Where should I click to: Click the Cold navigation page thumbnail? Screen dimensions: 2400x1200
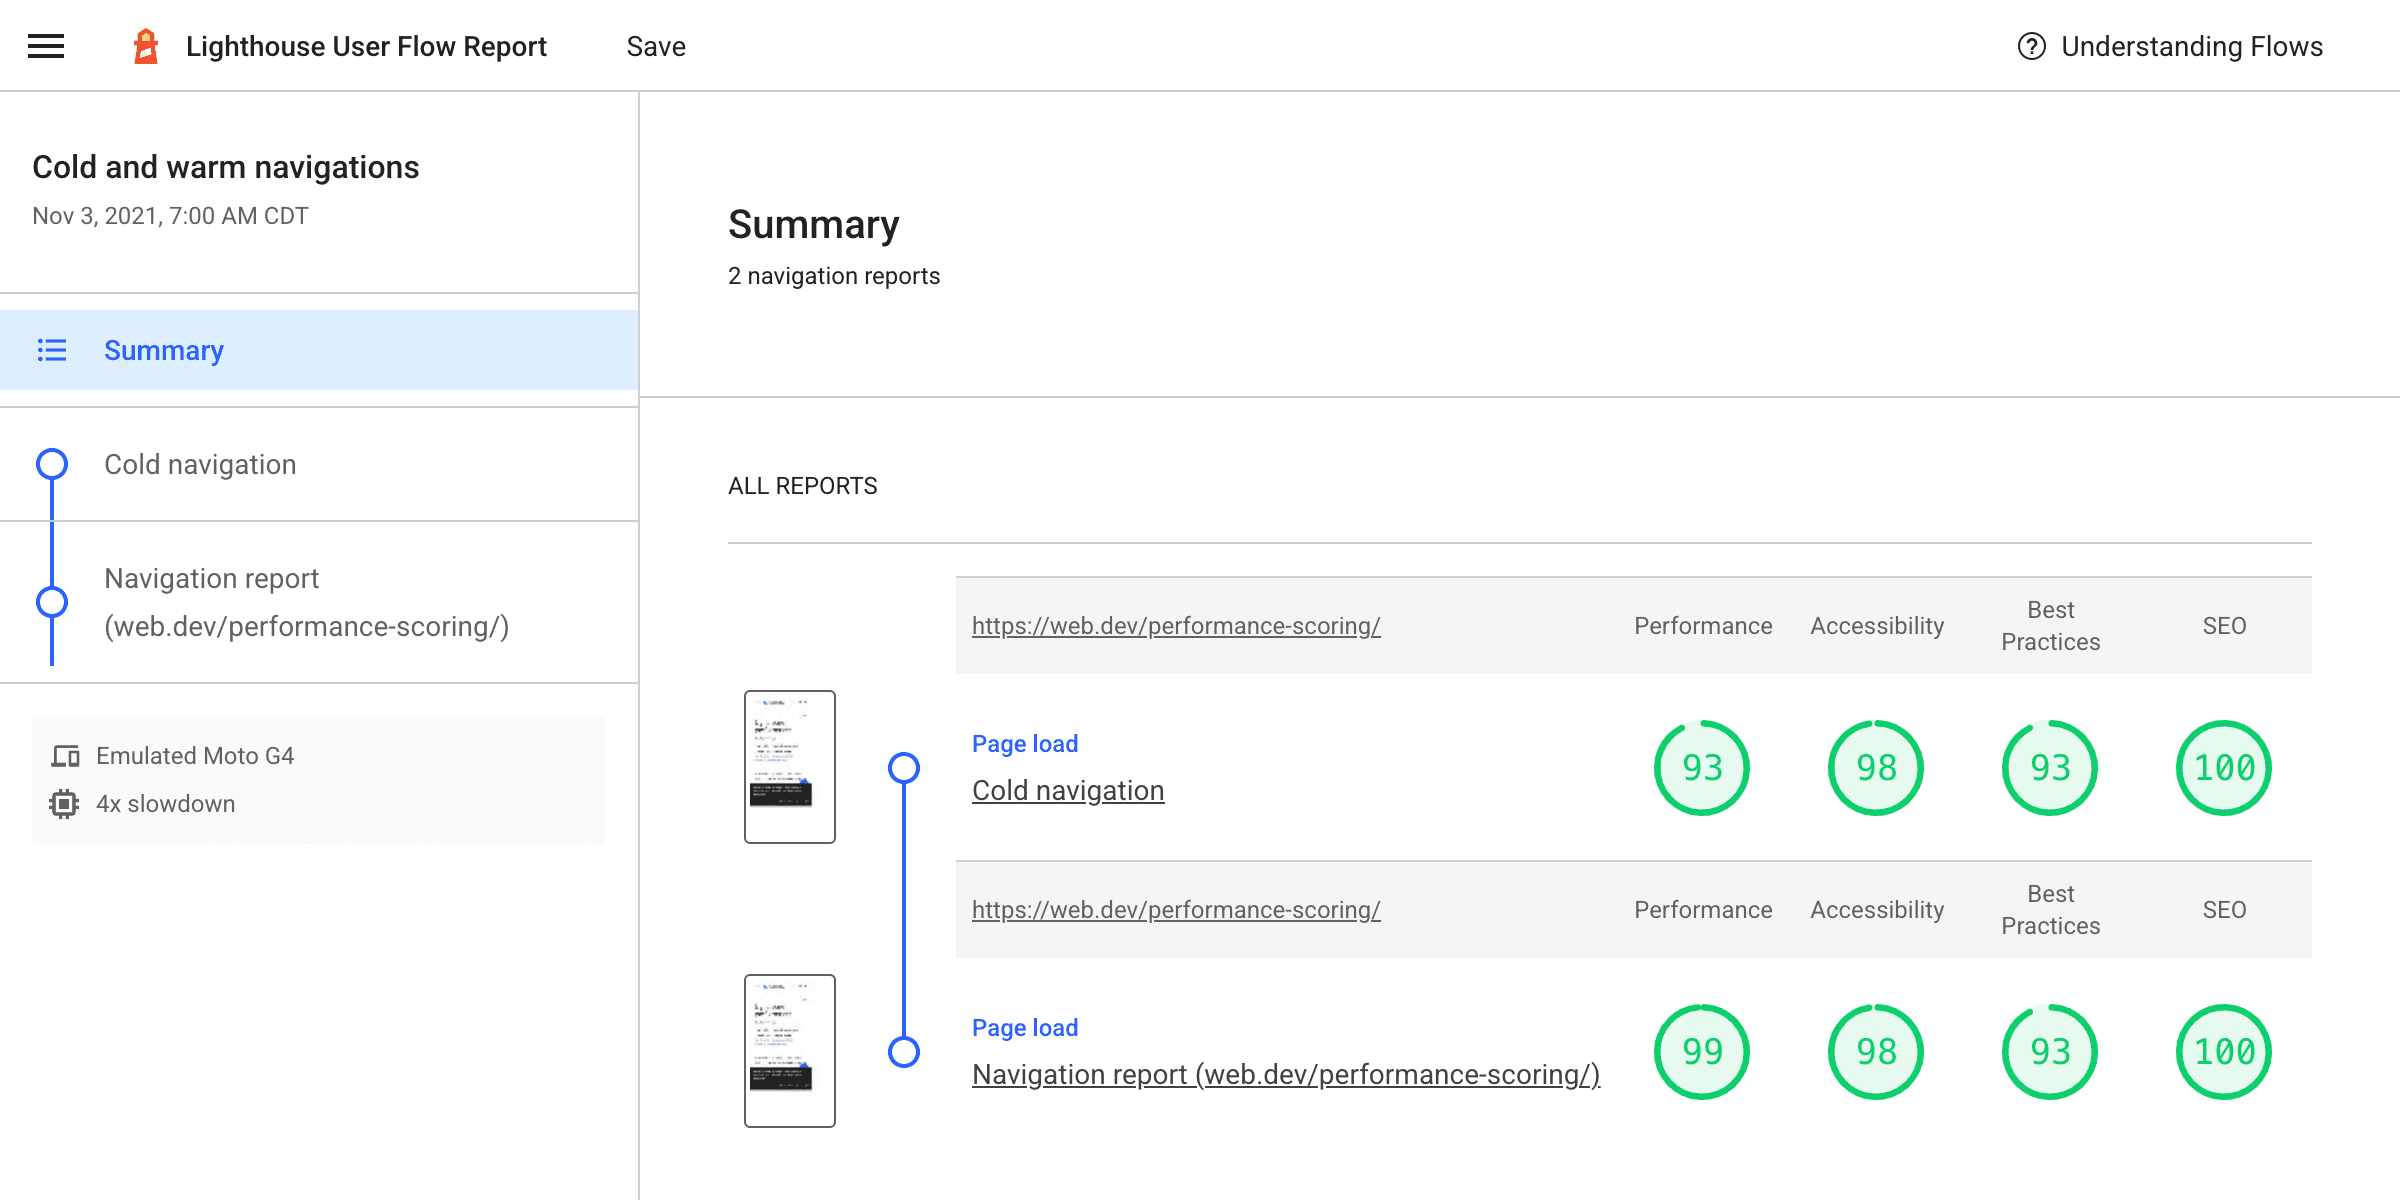(x=790, y=765)
